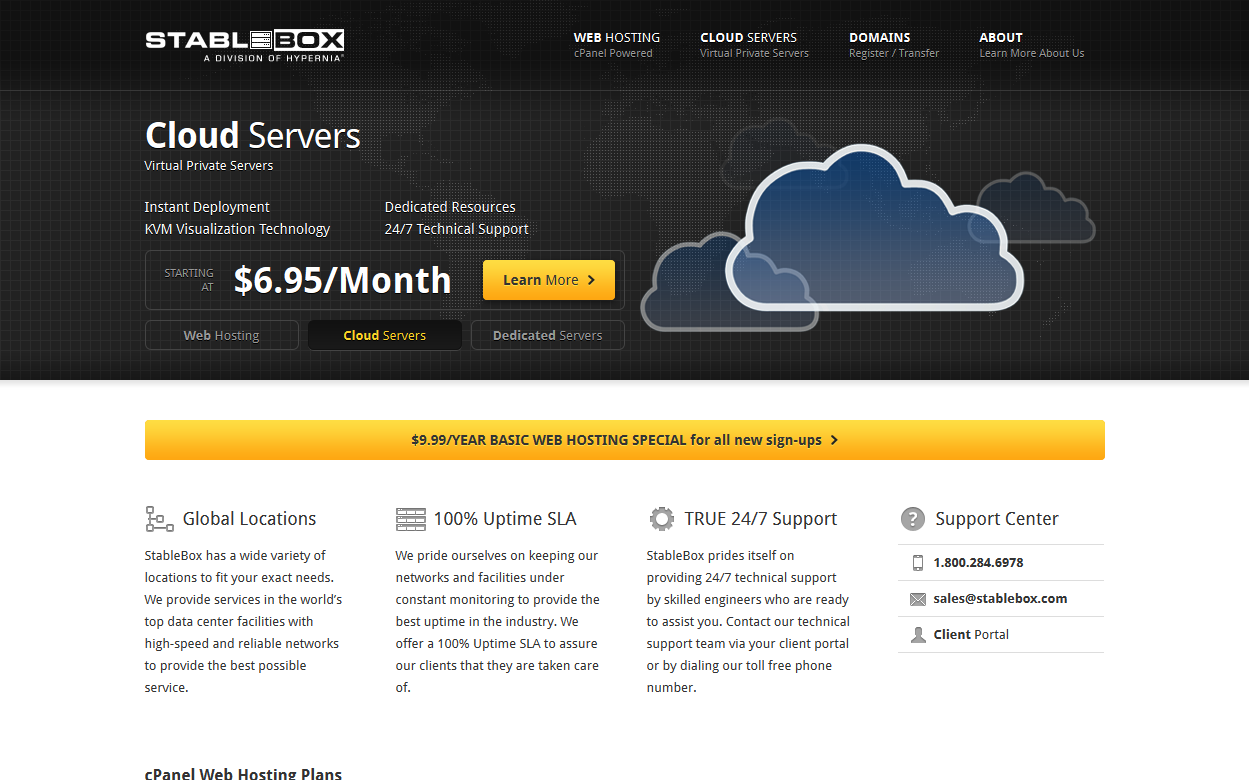
Task: Click the Dedicated Resources feature text
Action: click(450, 207)
